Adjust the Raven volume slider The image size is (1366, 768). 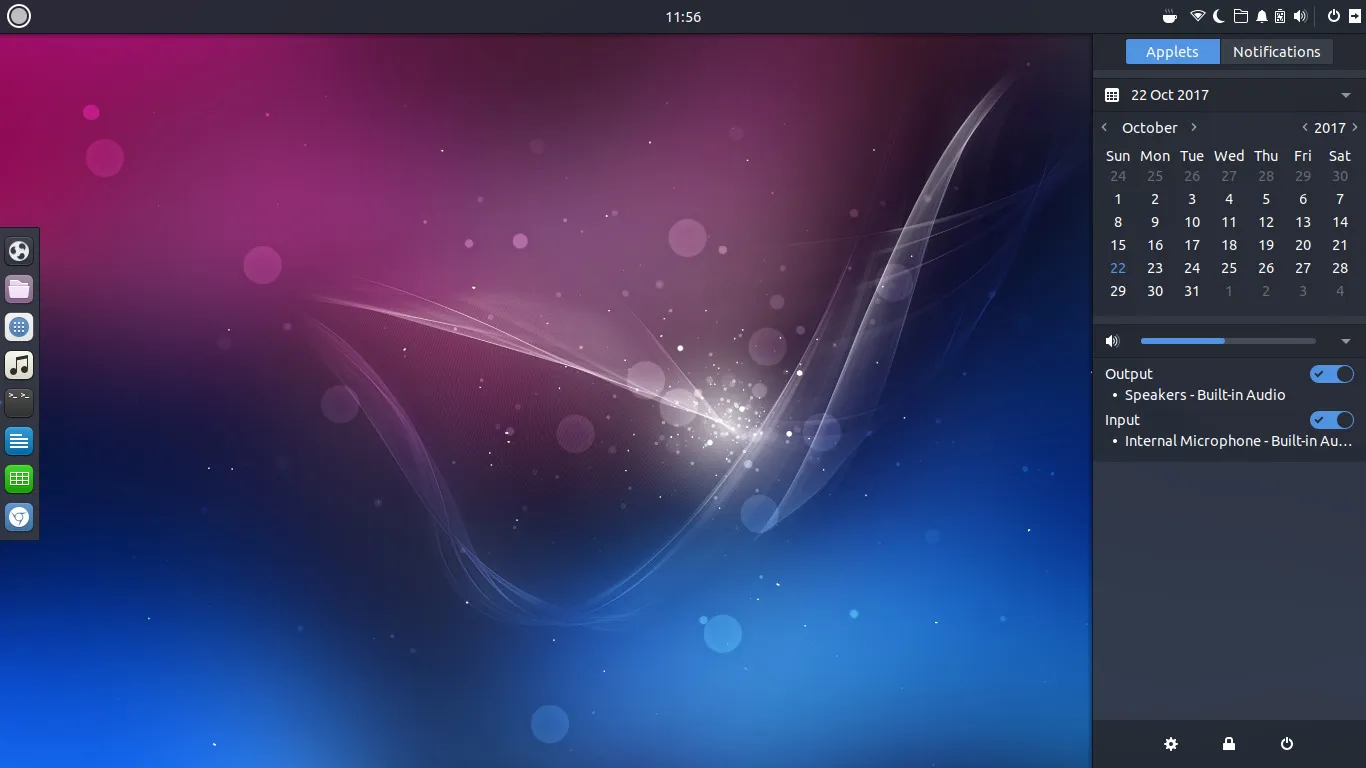click(x=1228, y=341)
